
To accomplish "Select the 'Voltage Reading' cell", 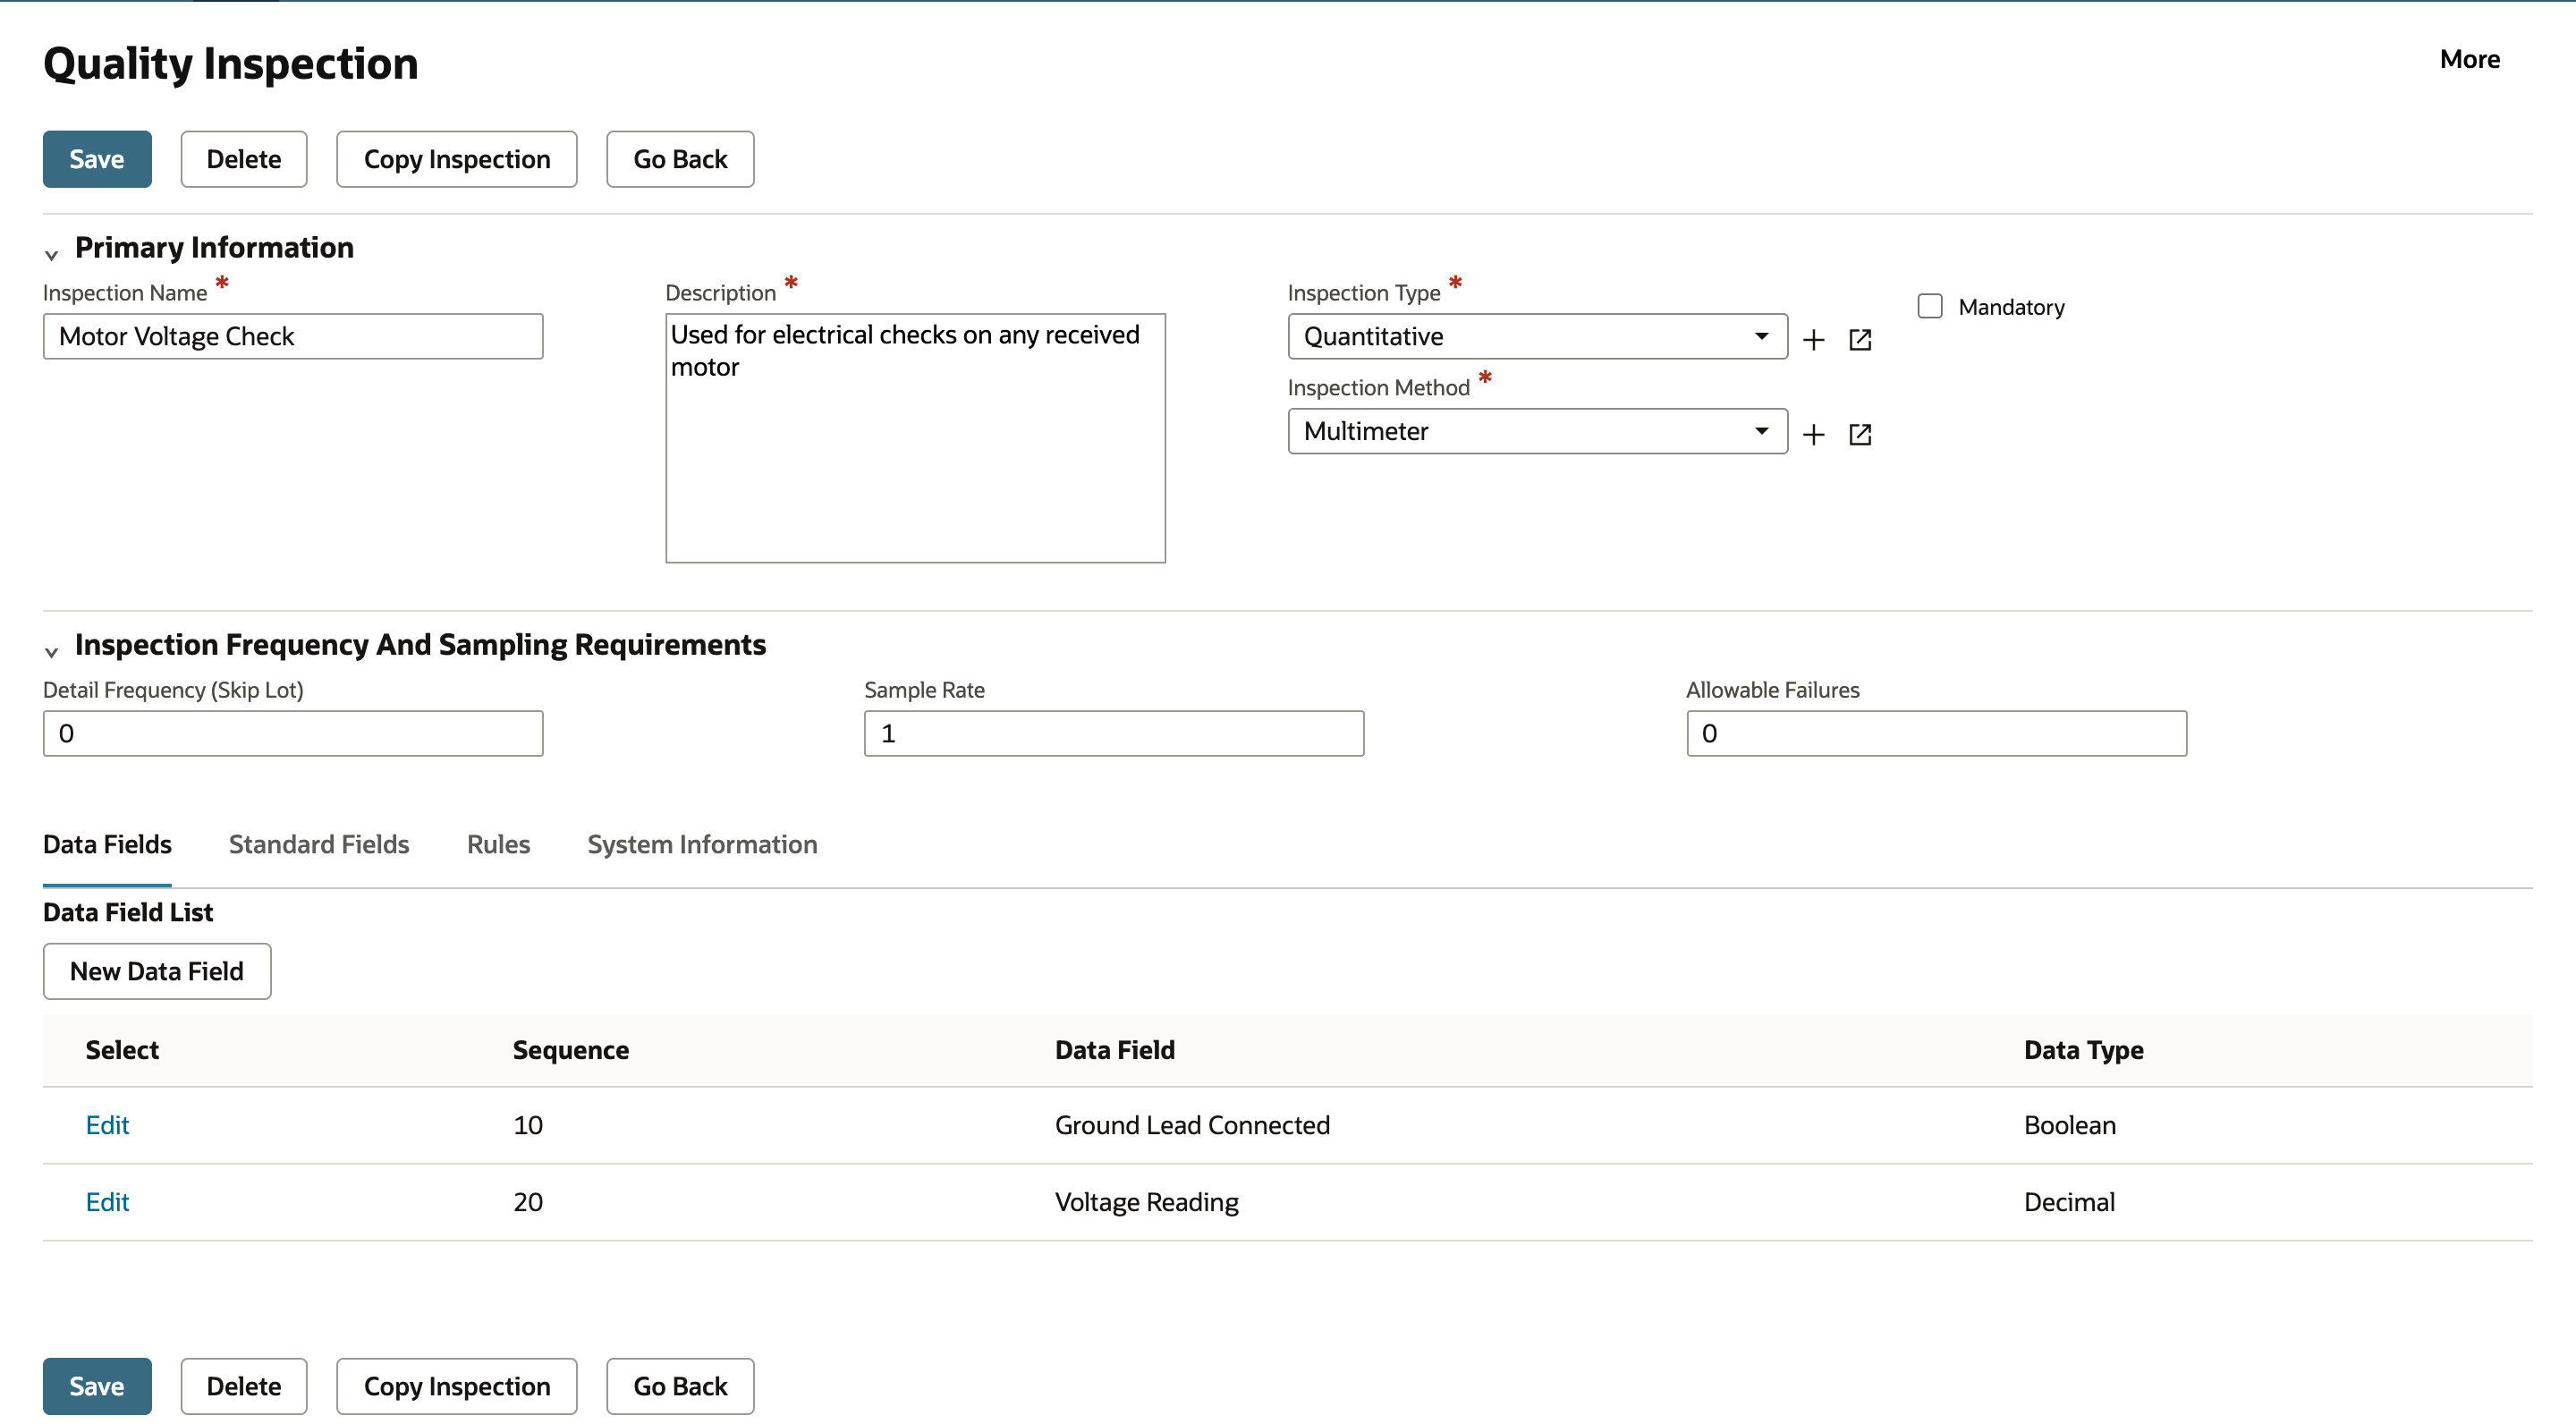I will tap(1147, 1202).
